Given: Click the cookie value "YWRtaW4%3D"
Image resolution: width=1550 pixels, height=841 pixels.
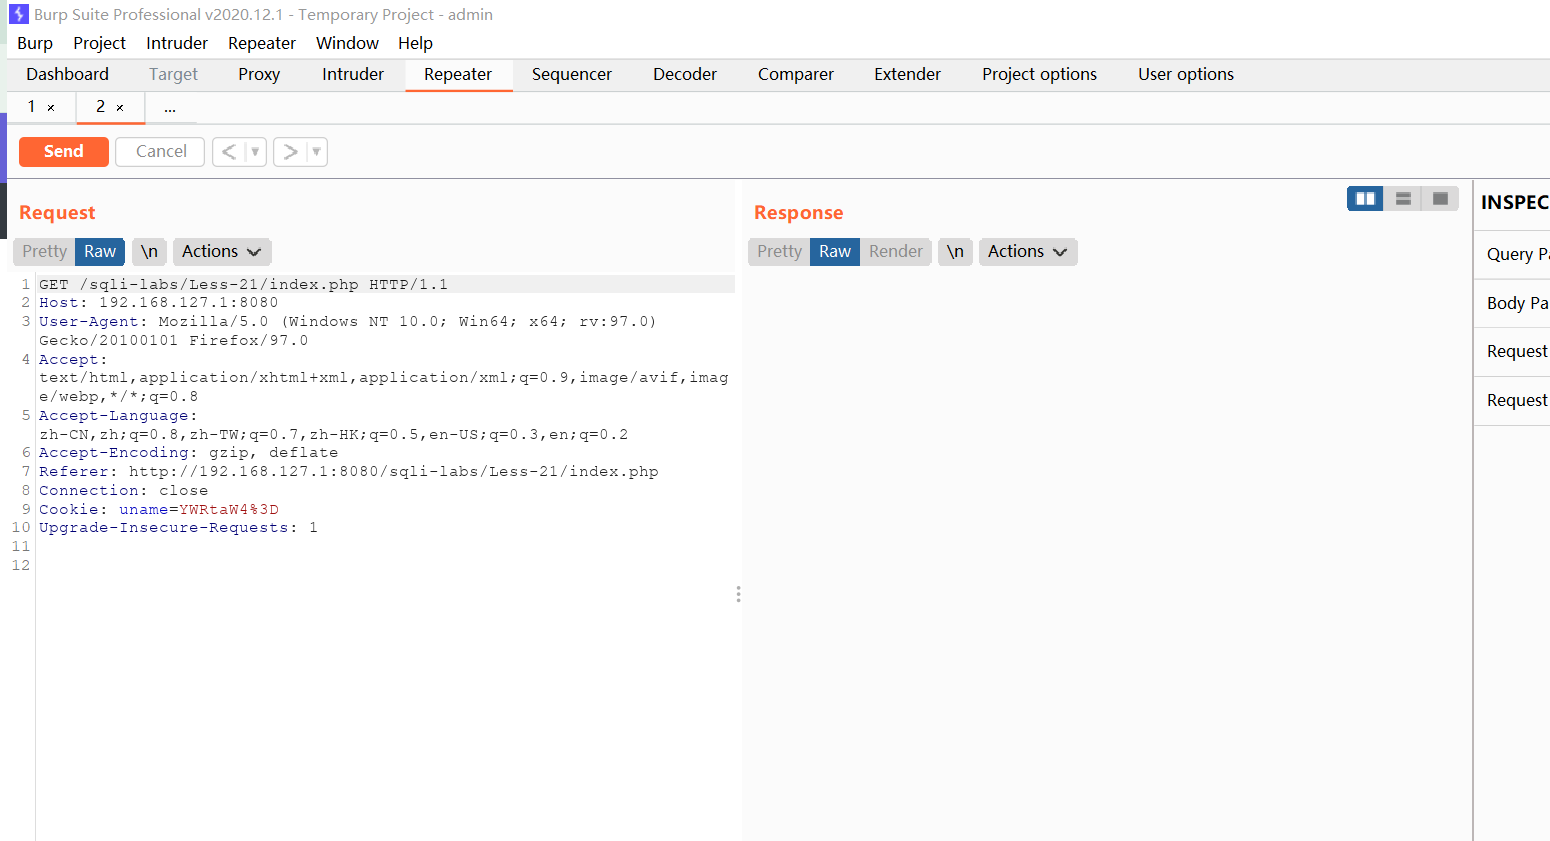Looking at the screenshot, I should tap(229, 509).
